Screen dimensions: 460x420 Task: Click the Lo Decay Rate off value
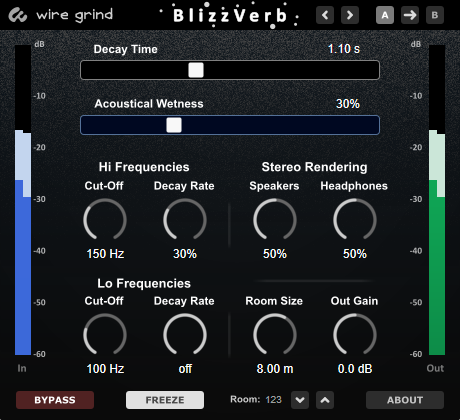pos(185,369)
